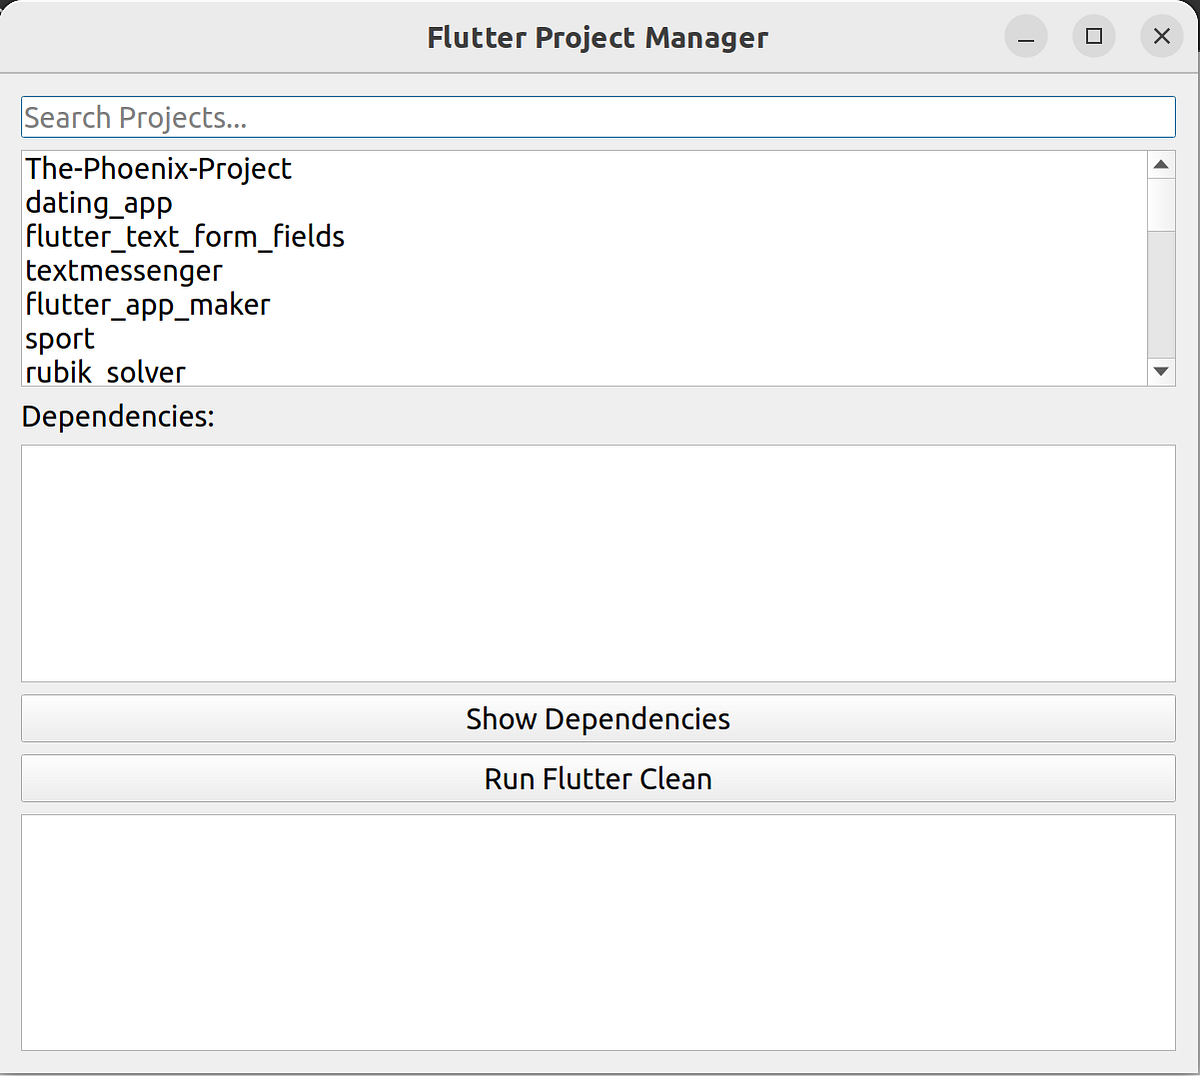Minimize the Flutter Project Manager window
The height and width of the screenshot is (1076, 1200).
pyautogui.click(x=1026, y=36)
